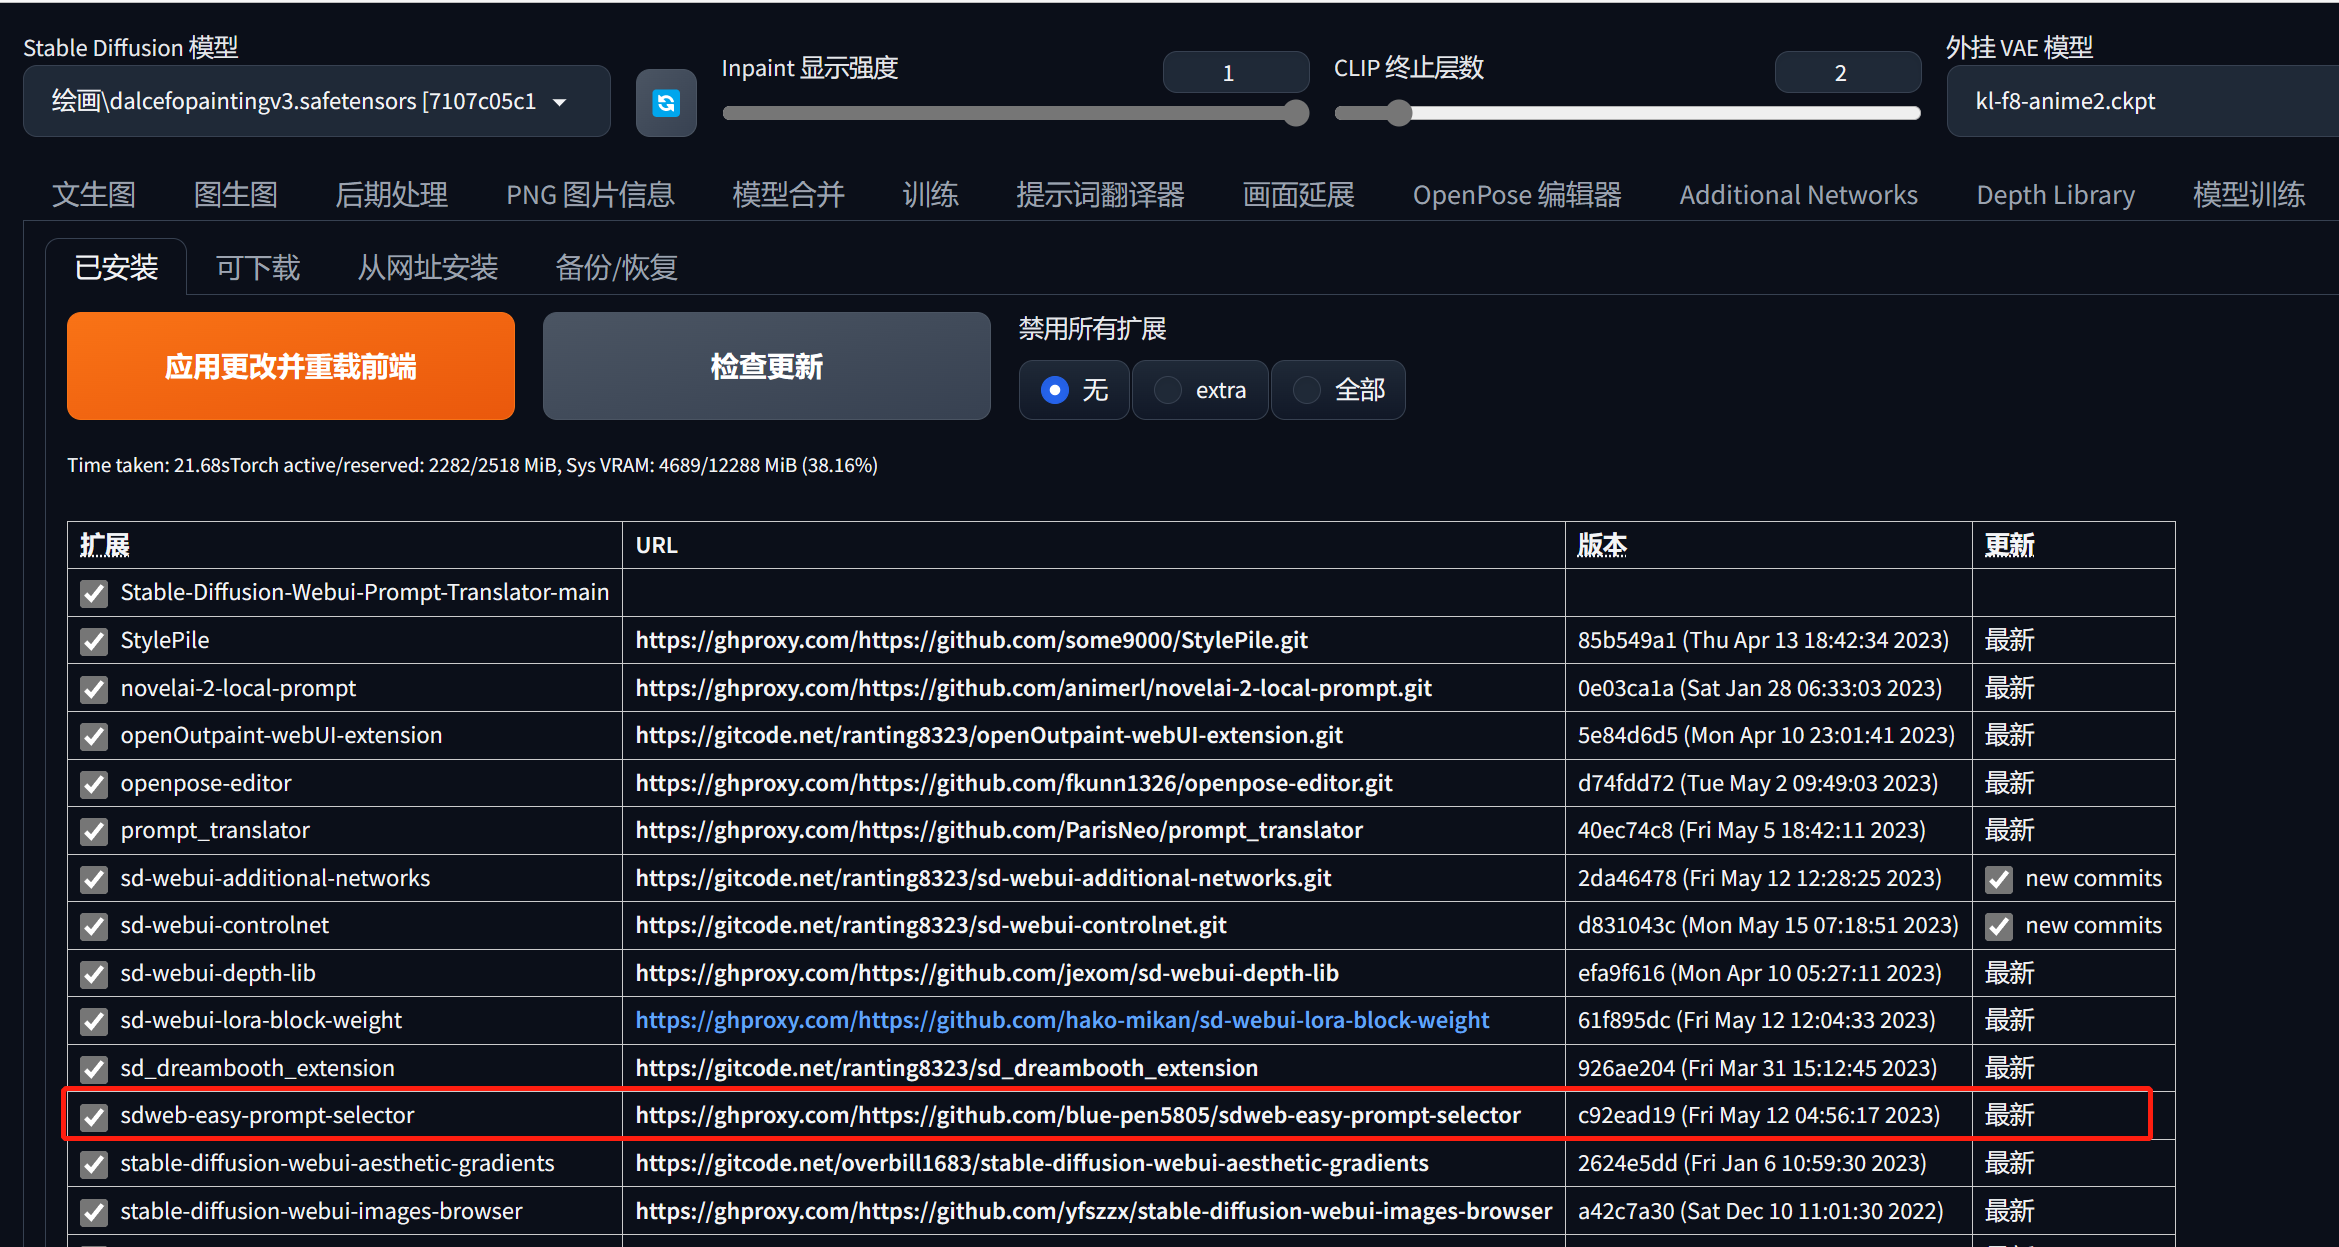2339x1247 pixels.
Task: Open the 从网址安装 sub-tab
Action: tap(428, 268)
